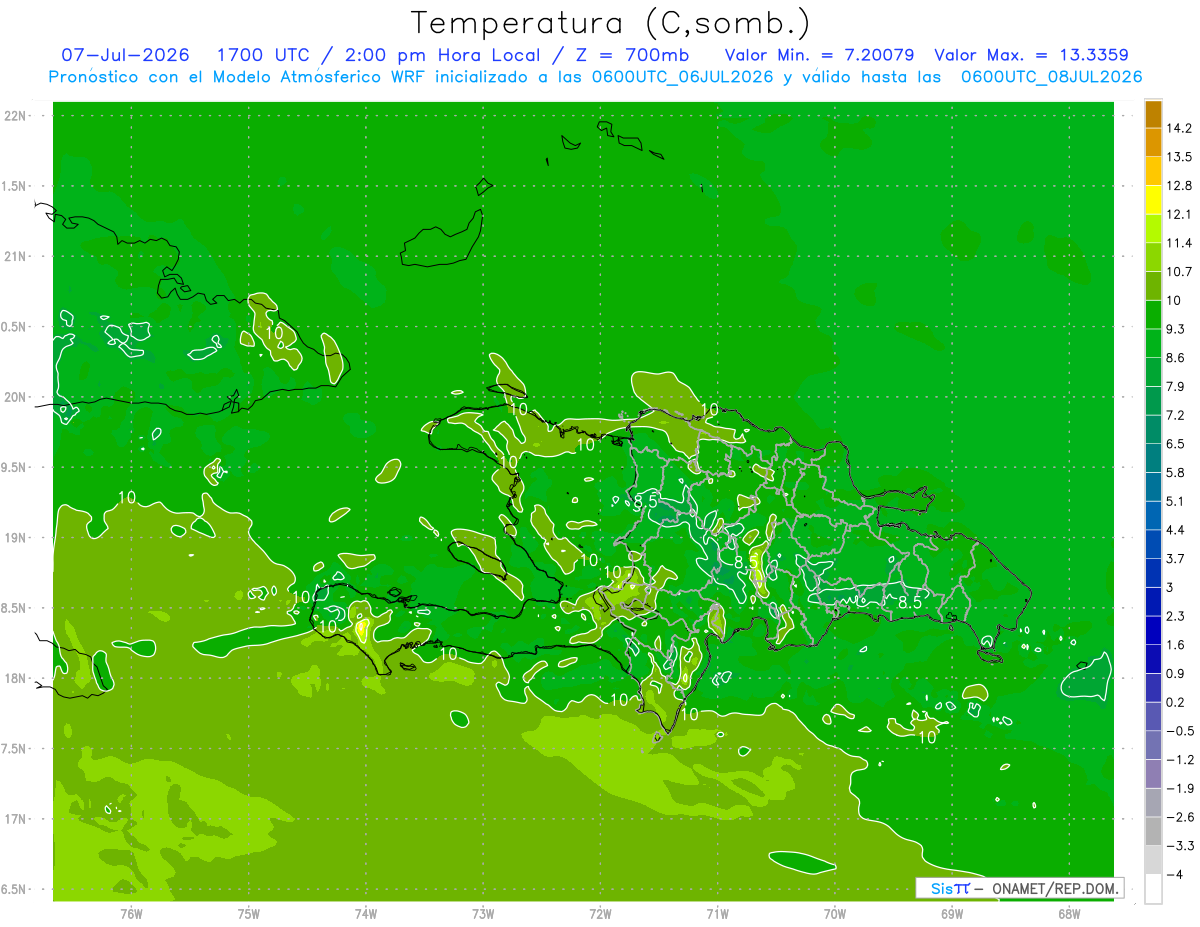Click the '70W' longitude label

click(x=835, y=914)
